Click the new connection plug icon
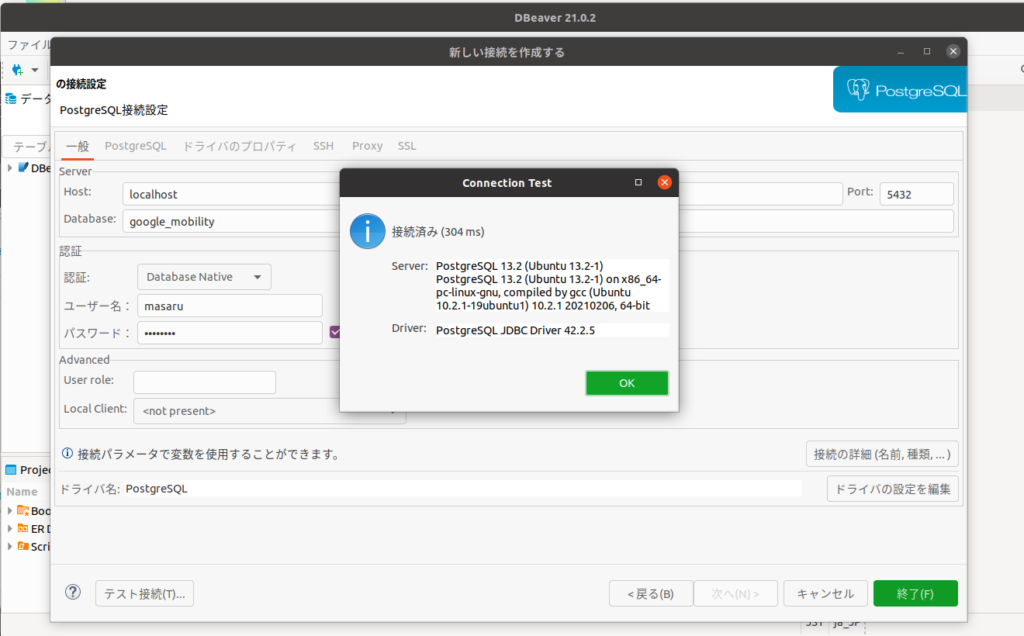Viewport: 1024px width, 636px height. (17, 70)
